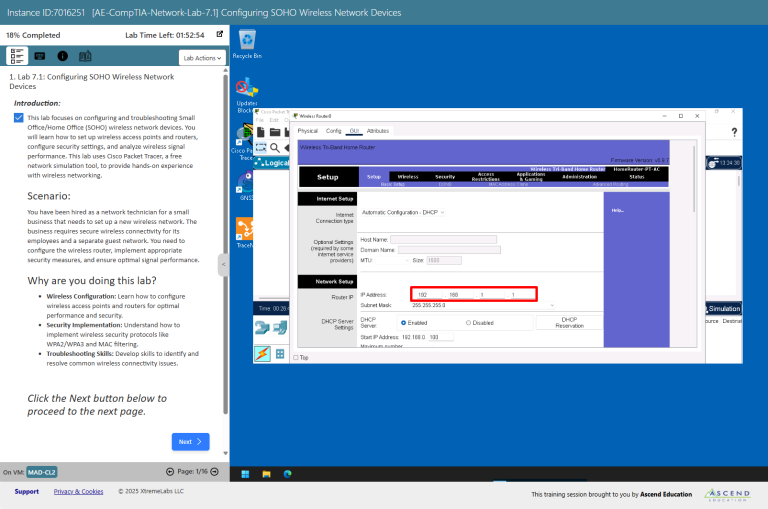Viewport: 768px width, 509px height.
Task: Switch to the Physical tab
Action: pyautogui.click(x=308, y=131)
